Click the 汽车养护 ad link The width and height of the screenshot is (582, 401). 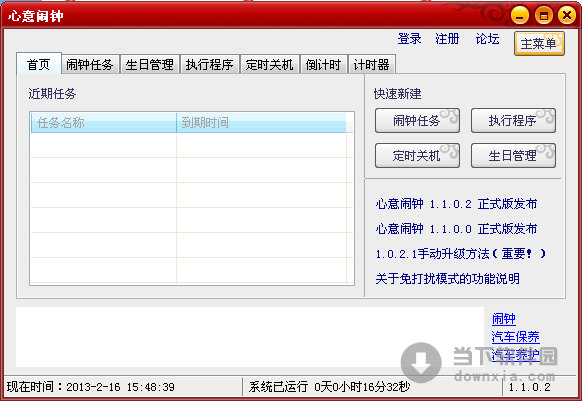(516, 354)
